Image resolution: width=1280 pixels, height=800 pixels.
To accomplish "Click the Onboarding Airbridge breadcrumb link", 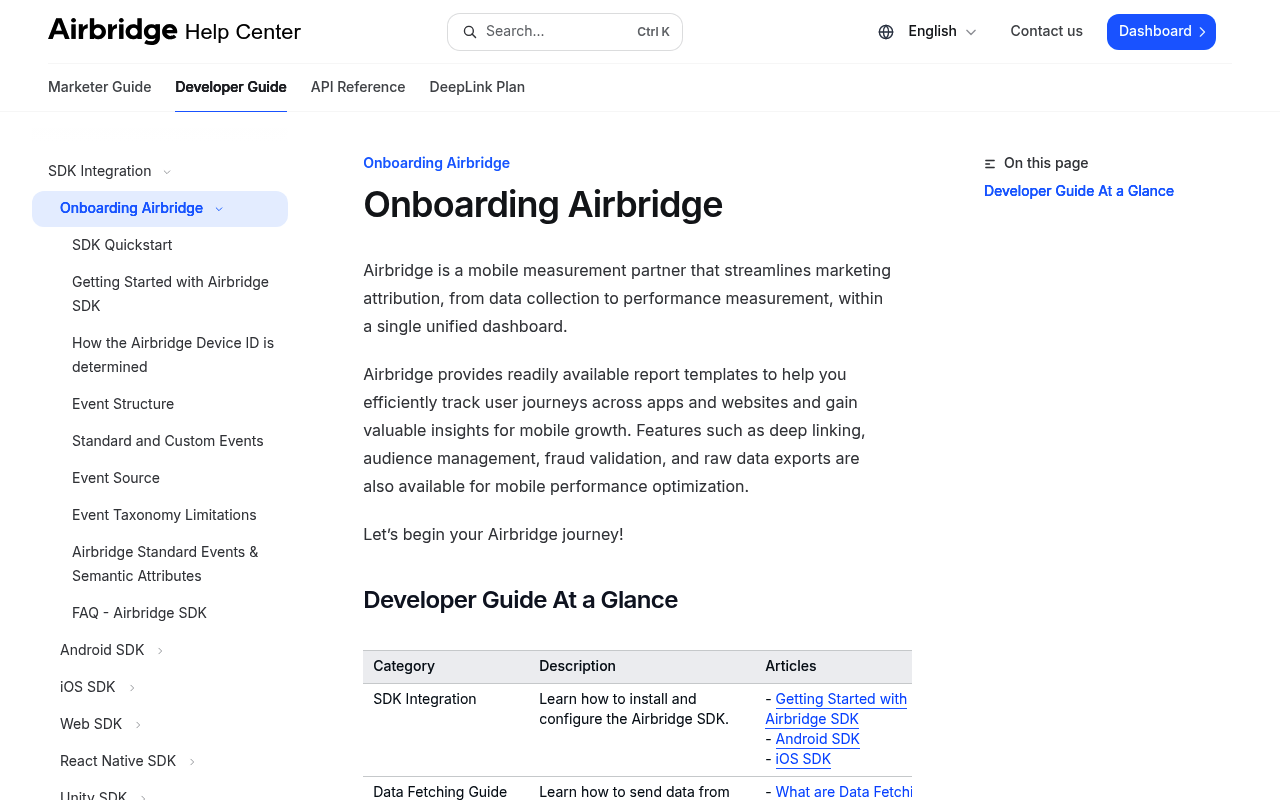I will click(436, 163).
